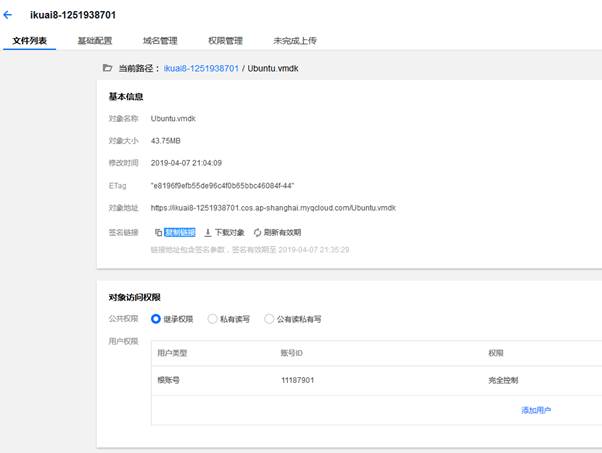Image resolution: width=602 pixels, height=453 pixels.
Task: Click the copy icon beside 复制链接
Action: tap(158, 232)
